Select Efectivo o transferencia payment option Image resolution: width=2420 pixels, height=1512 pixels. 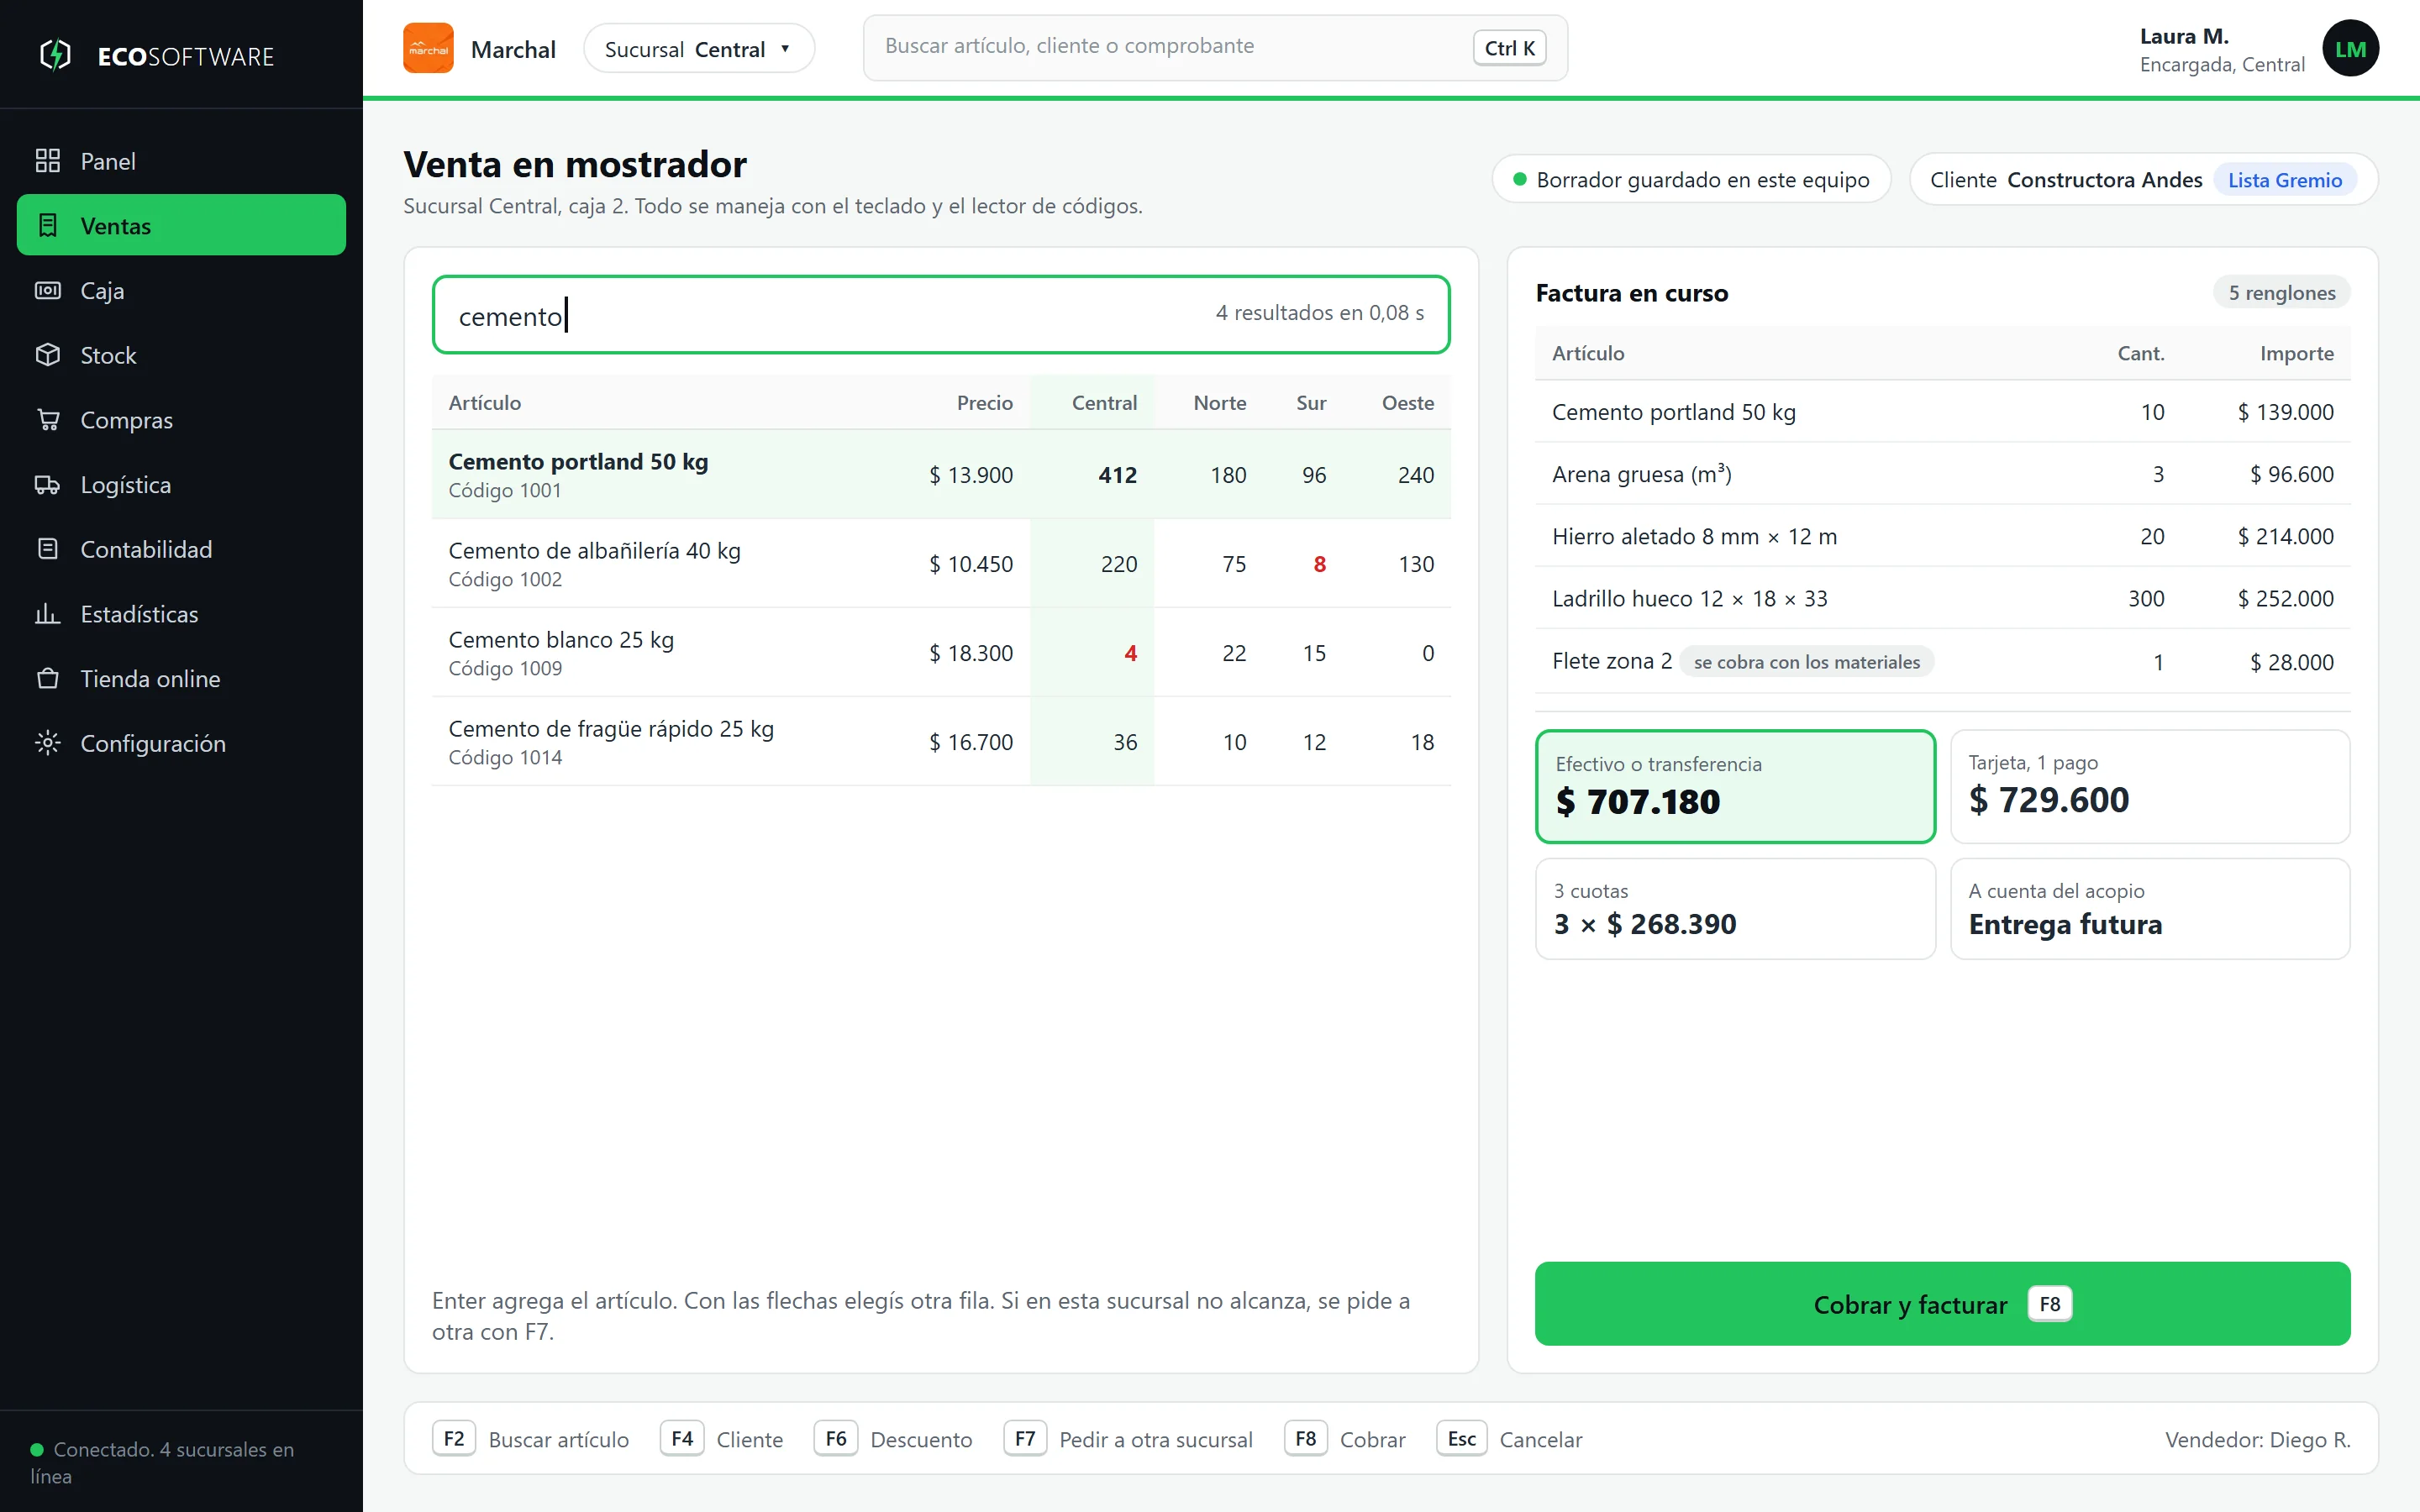click(x=1735, y=786)
